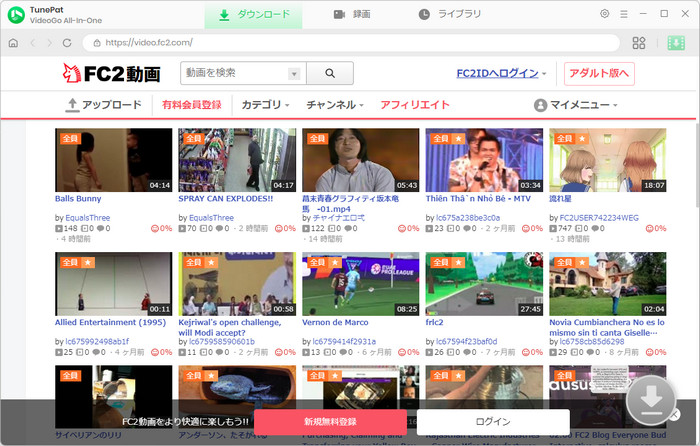700x446 pixels.
Task: Click the star badge on Allied Entertainment thumbnail
Action: pos(88,262)
